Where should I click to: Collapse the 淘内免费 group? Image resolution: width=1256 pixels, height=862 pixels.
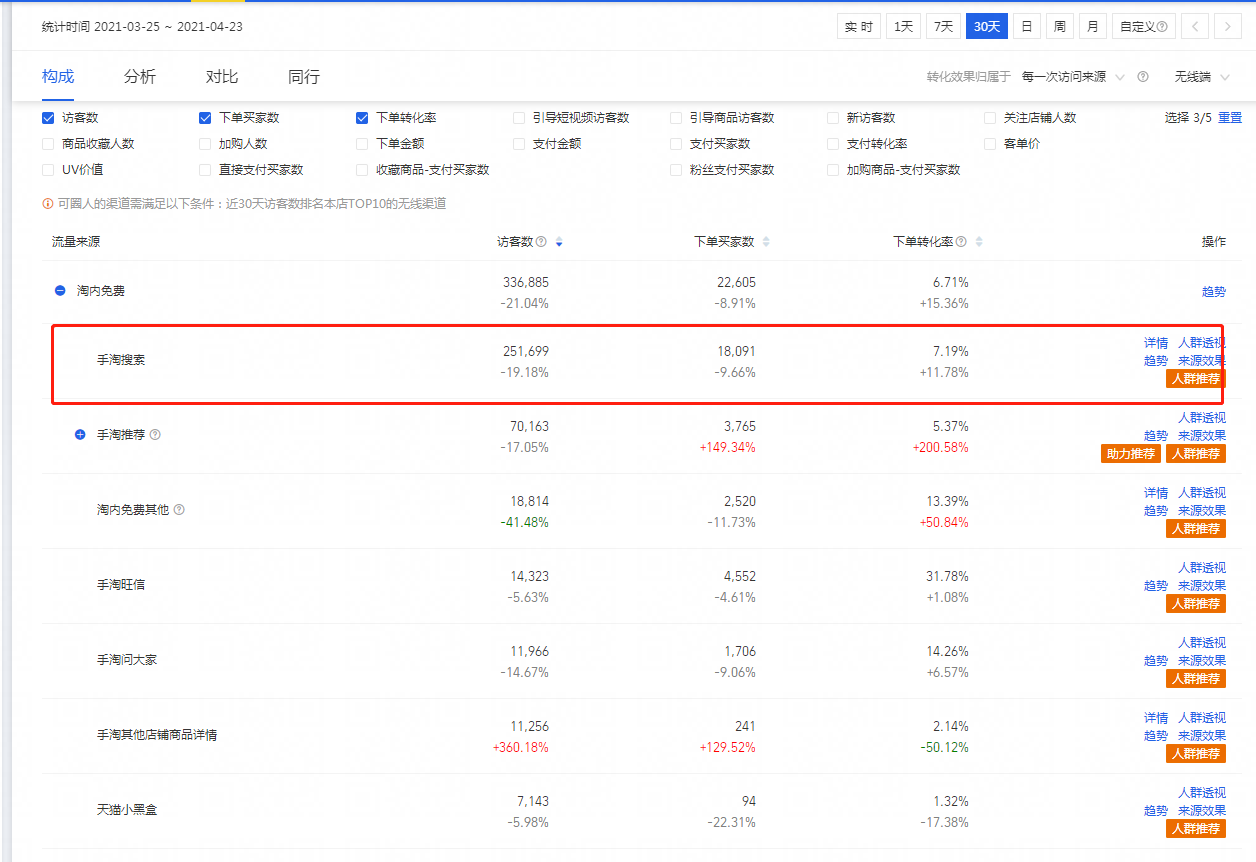tap(60, 291)
